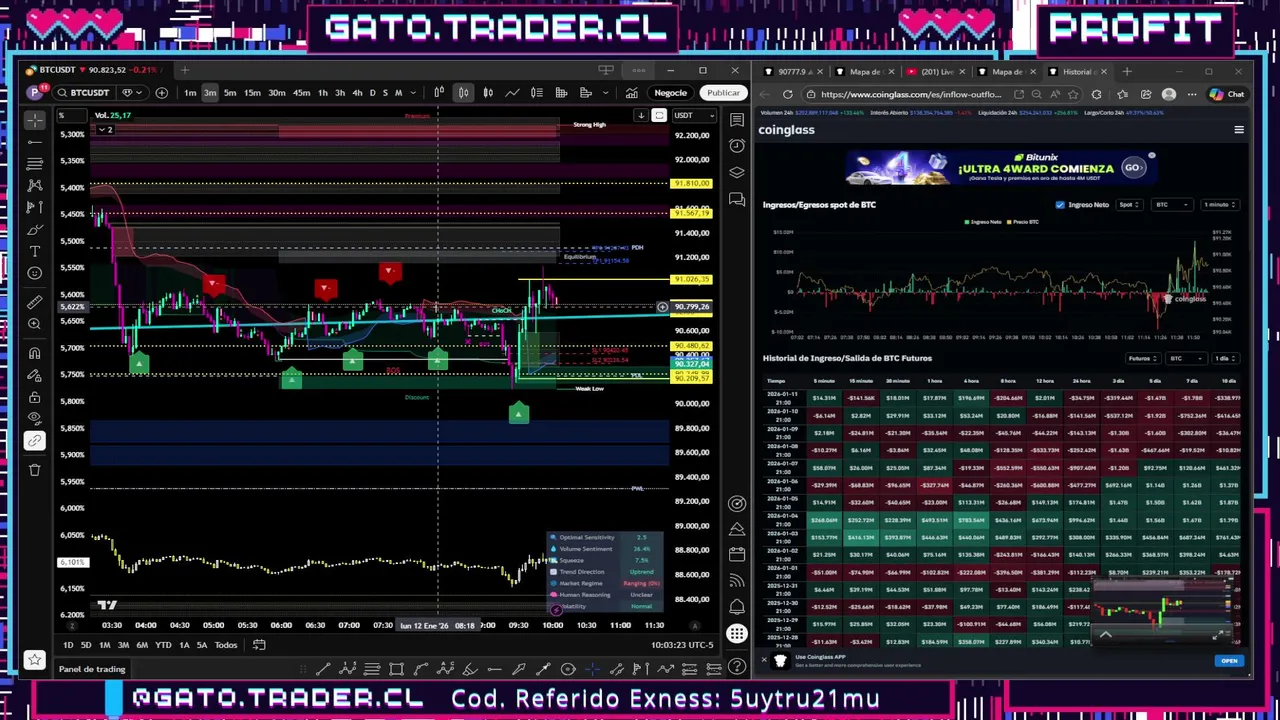The image size is (1280, 720).
Task: Choose the bars chart style icon
Action: tap(439, 93)
